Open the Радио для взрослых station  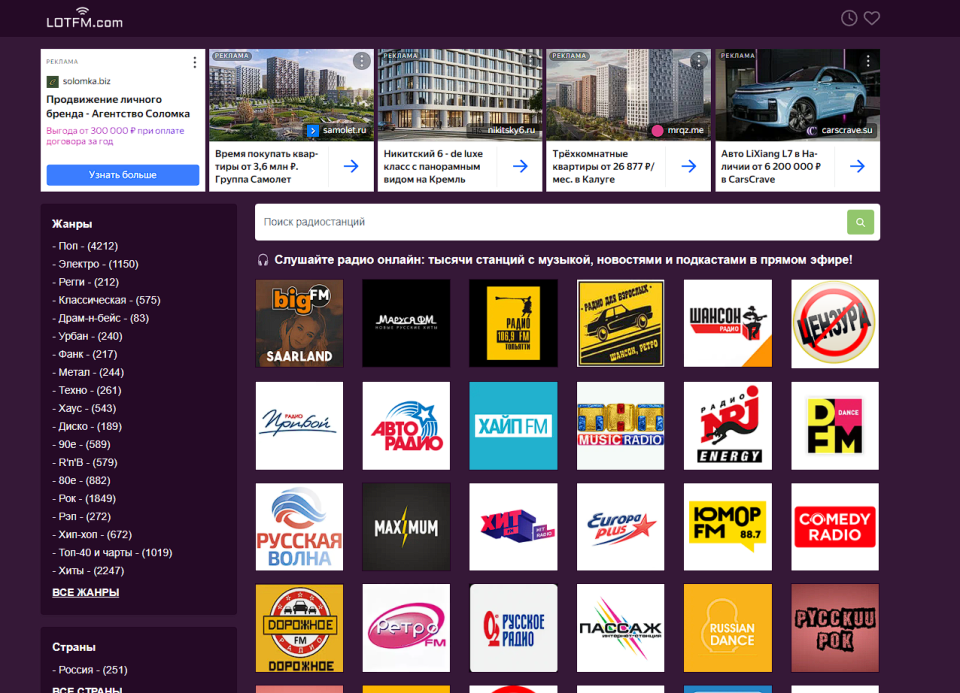620,324
